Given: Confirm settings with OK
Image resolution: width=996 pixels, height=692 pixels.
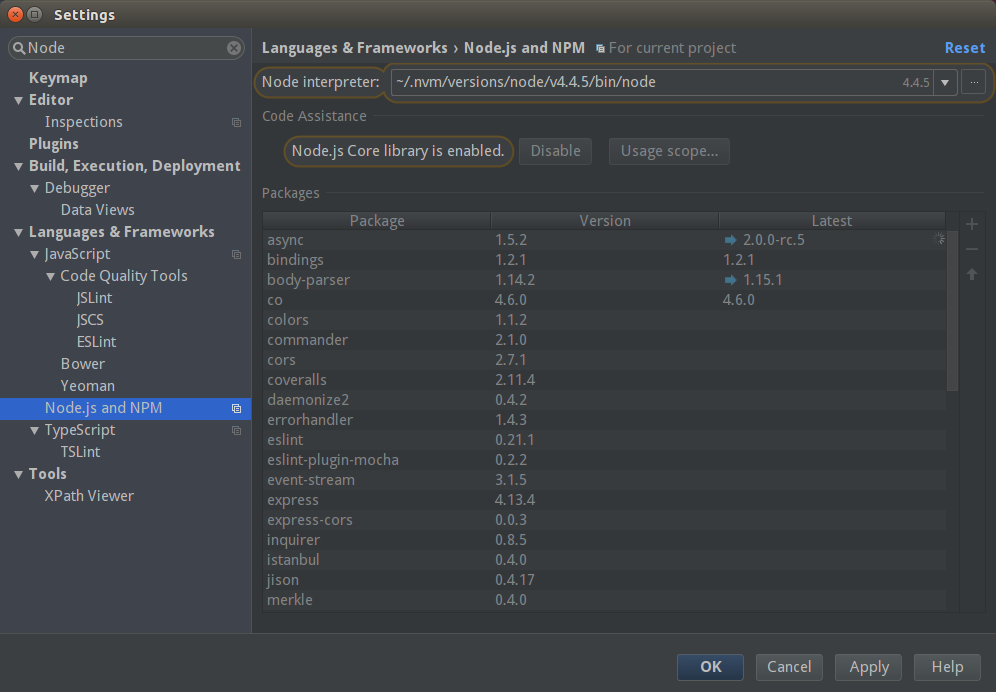Looking at the screenshot, I should (711, 667).
